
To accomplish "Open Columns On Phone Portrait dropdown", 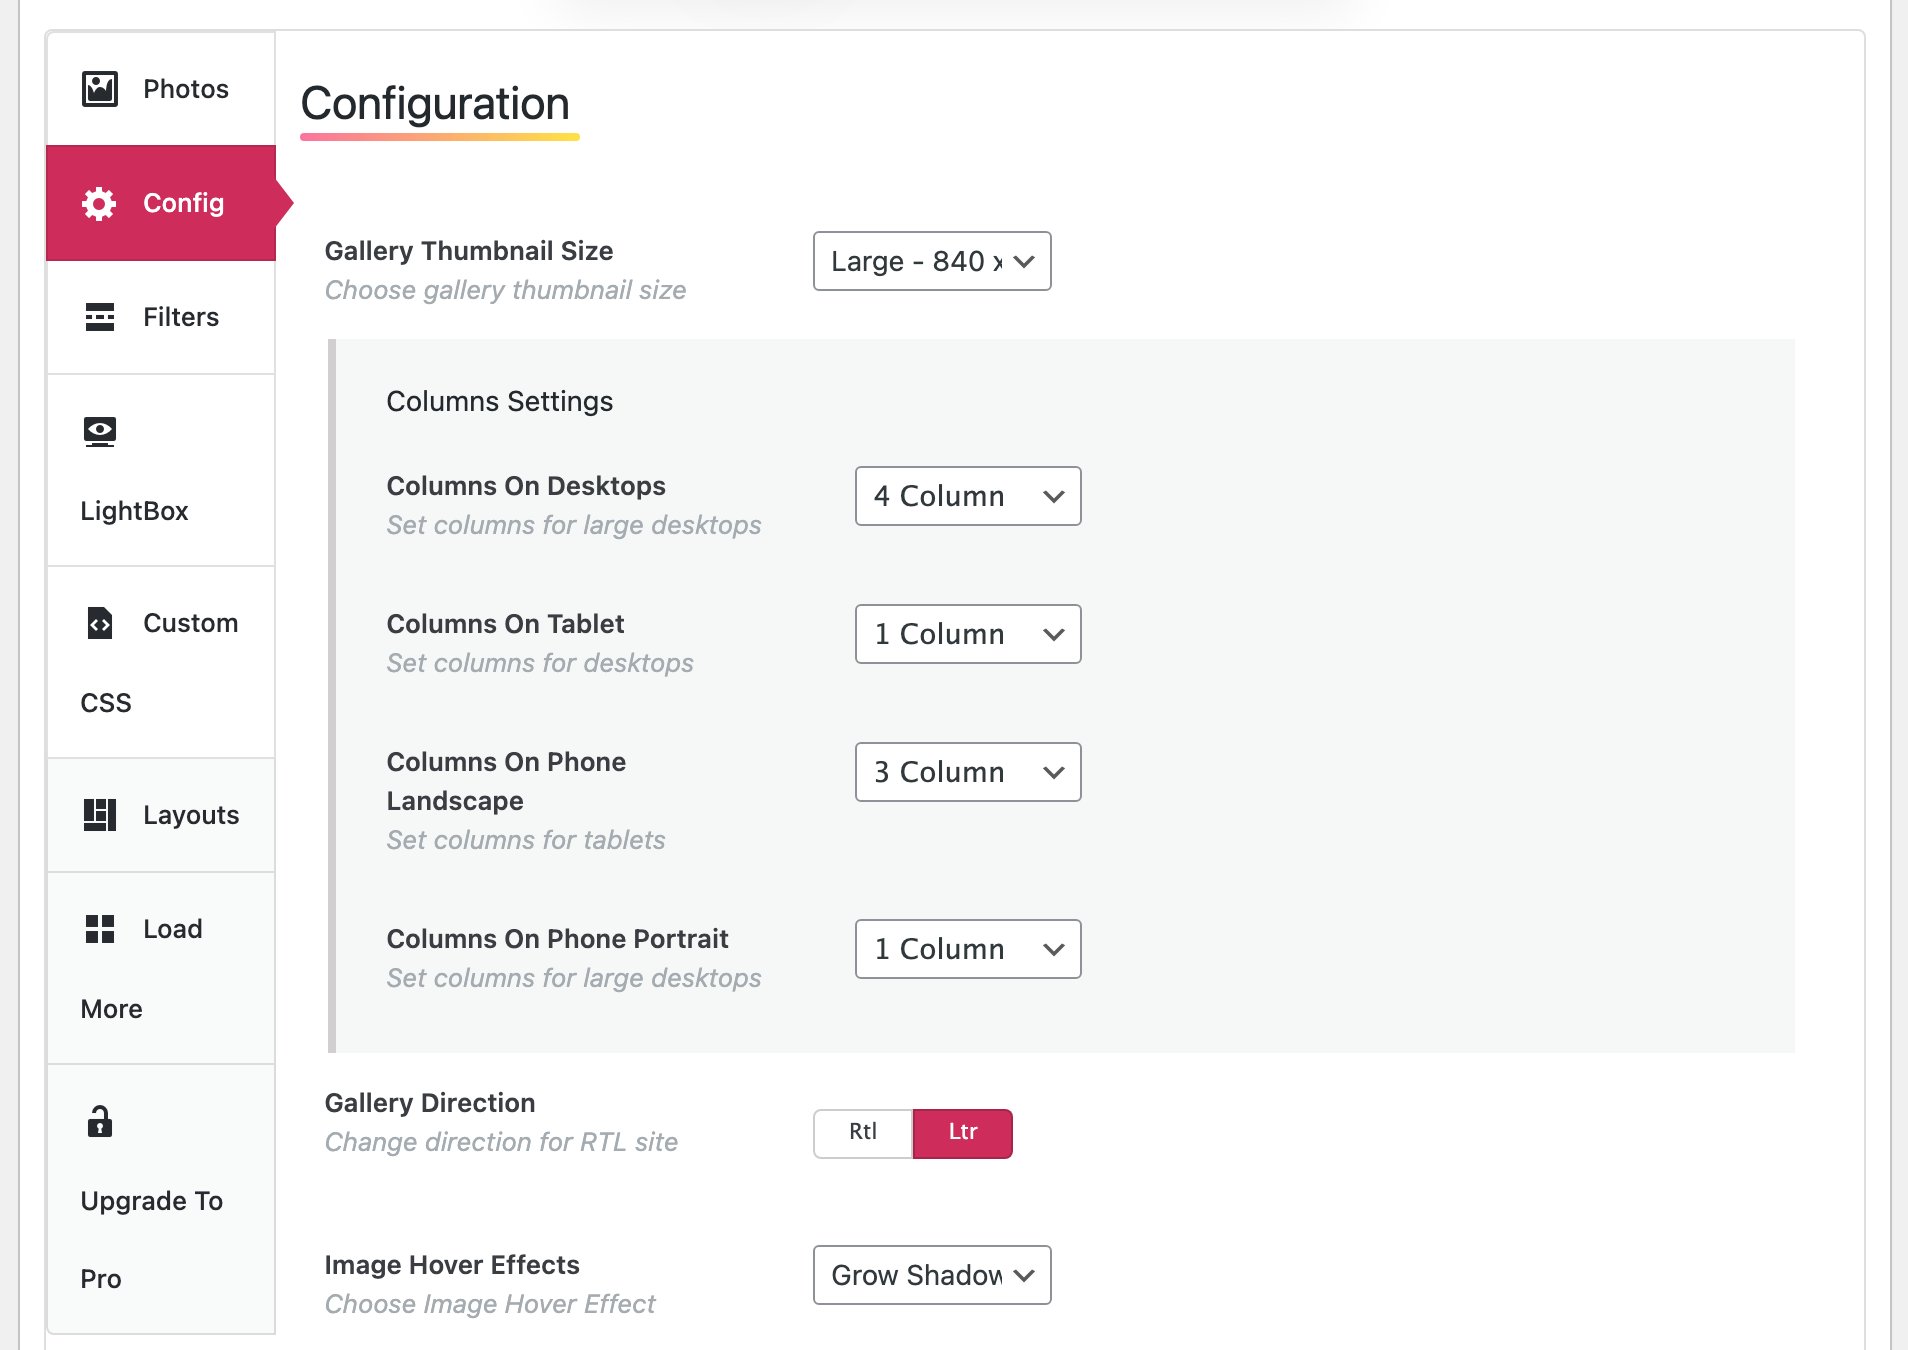I will 968,949.
